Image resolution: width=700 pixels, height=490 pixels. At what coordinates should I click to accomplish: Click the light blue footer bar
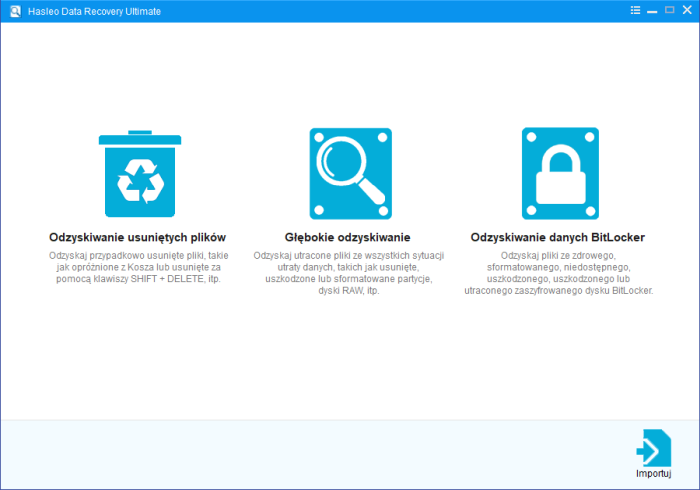[x=300, y=453]
